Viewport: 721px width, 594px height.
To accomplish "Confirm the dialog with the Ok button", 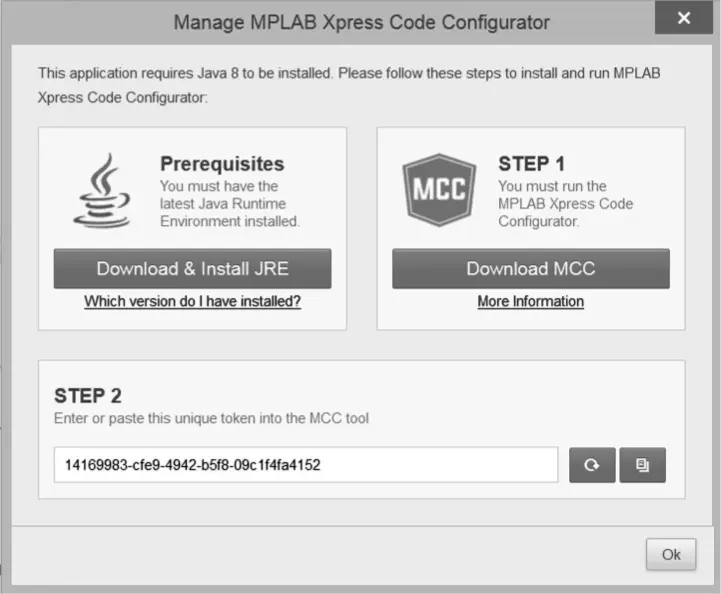I will 670,554.
